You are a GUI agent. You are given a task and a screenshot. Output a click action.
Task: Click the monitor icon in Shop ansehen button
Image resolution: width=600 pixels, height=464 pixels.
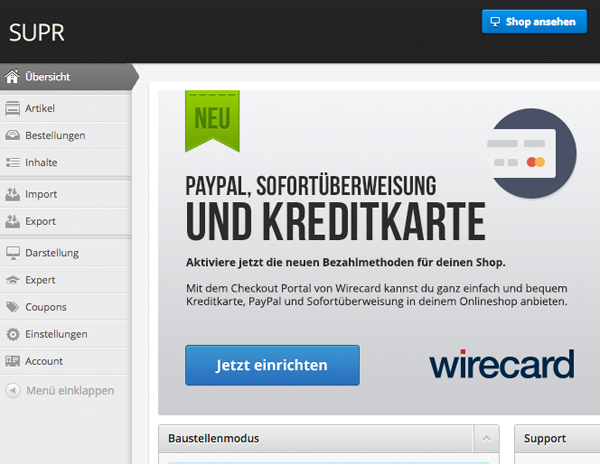[495, 22]
